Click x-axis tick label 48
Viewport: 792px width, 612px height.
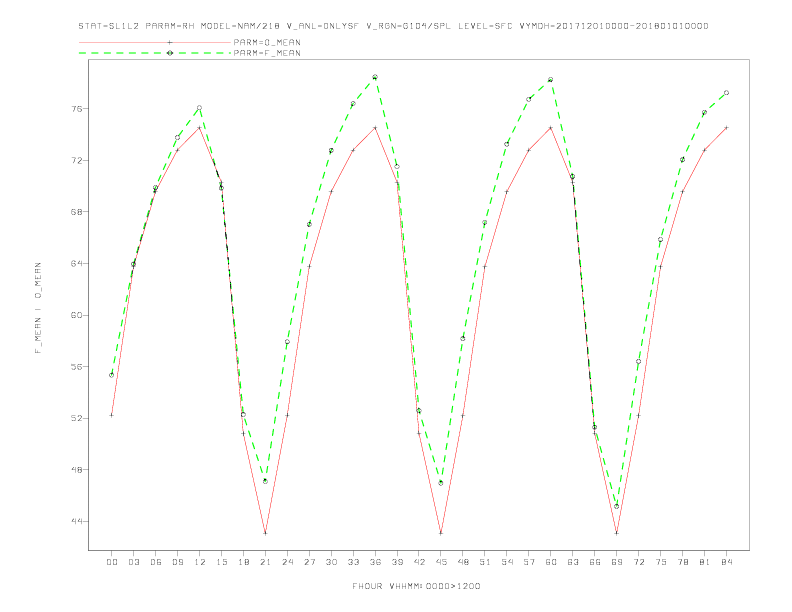(x=463, y=562)
